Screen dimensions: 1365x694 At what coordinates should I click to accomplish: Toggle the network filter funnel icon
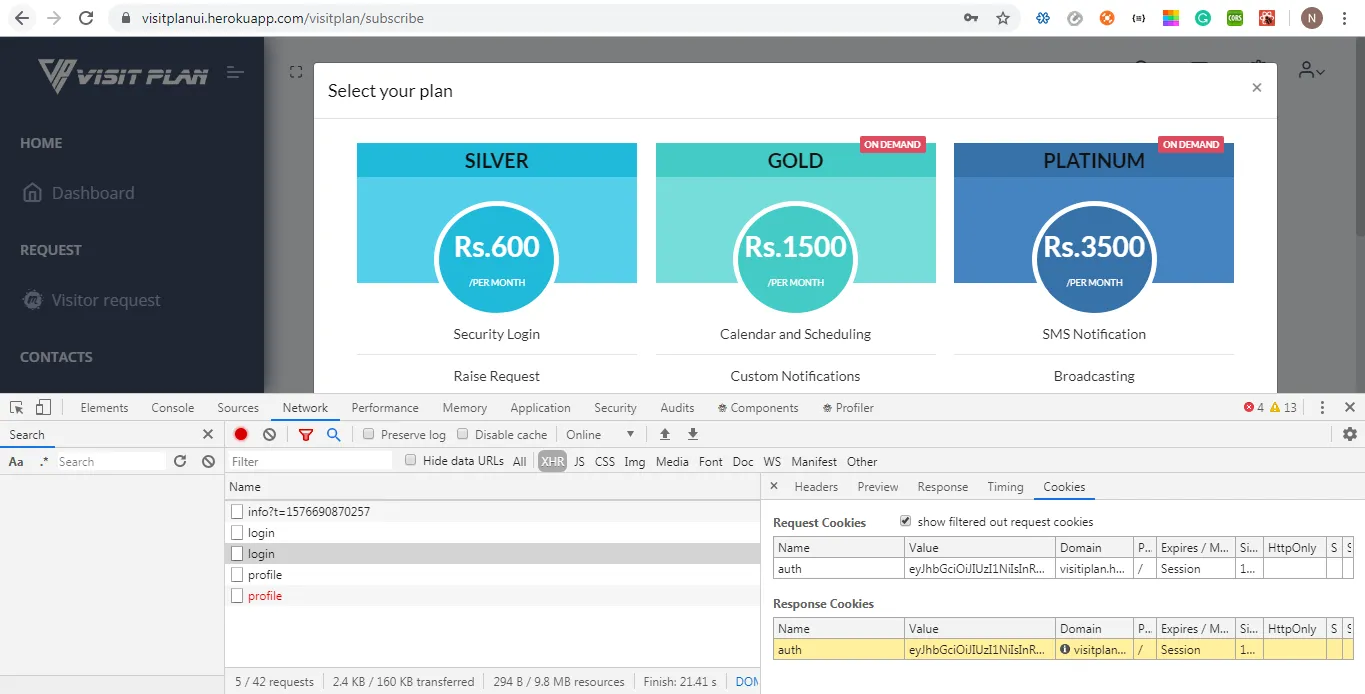point(306,435)
